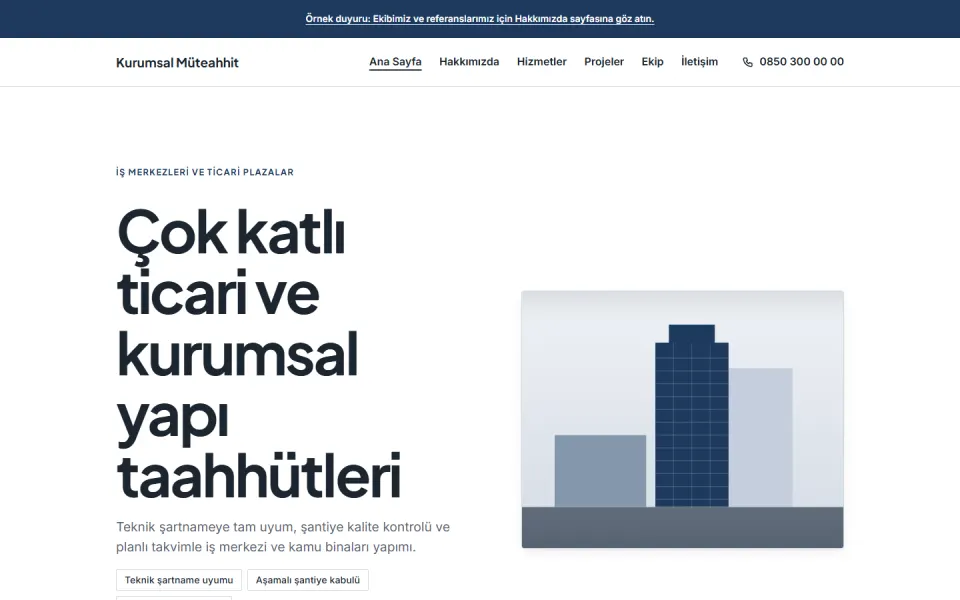Click the Teknik şartname uyumu tag
The image size is (960, 600).
(x=179, y=580)
